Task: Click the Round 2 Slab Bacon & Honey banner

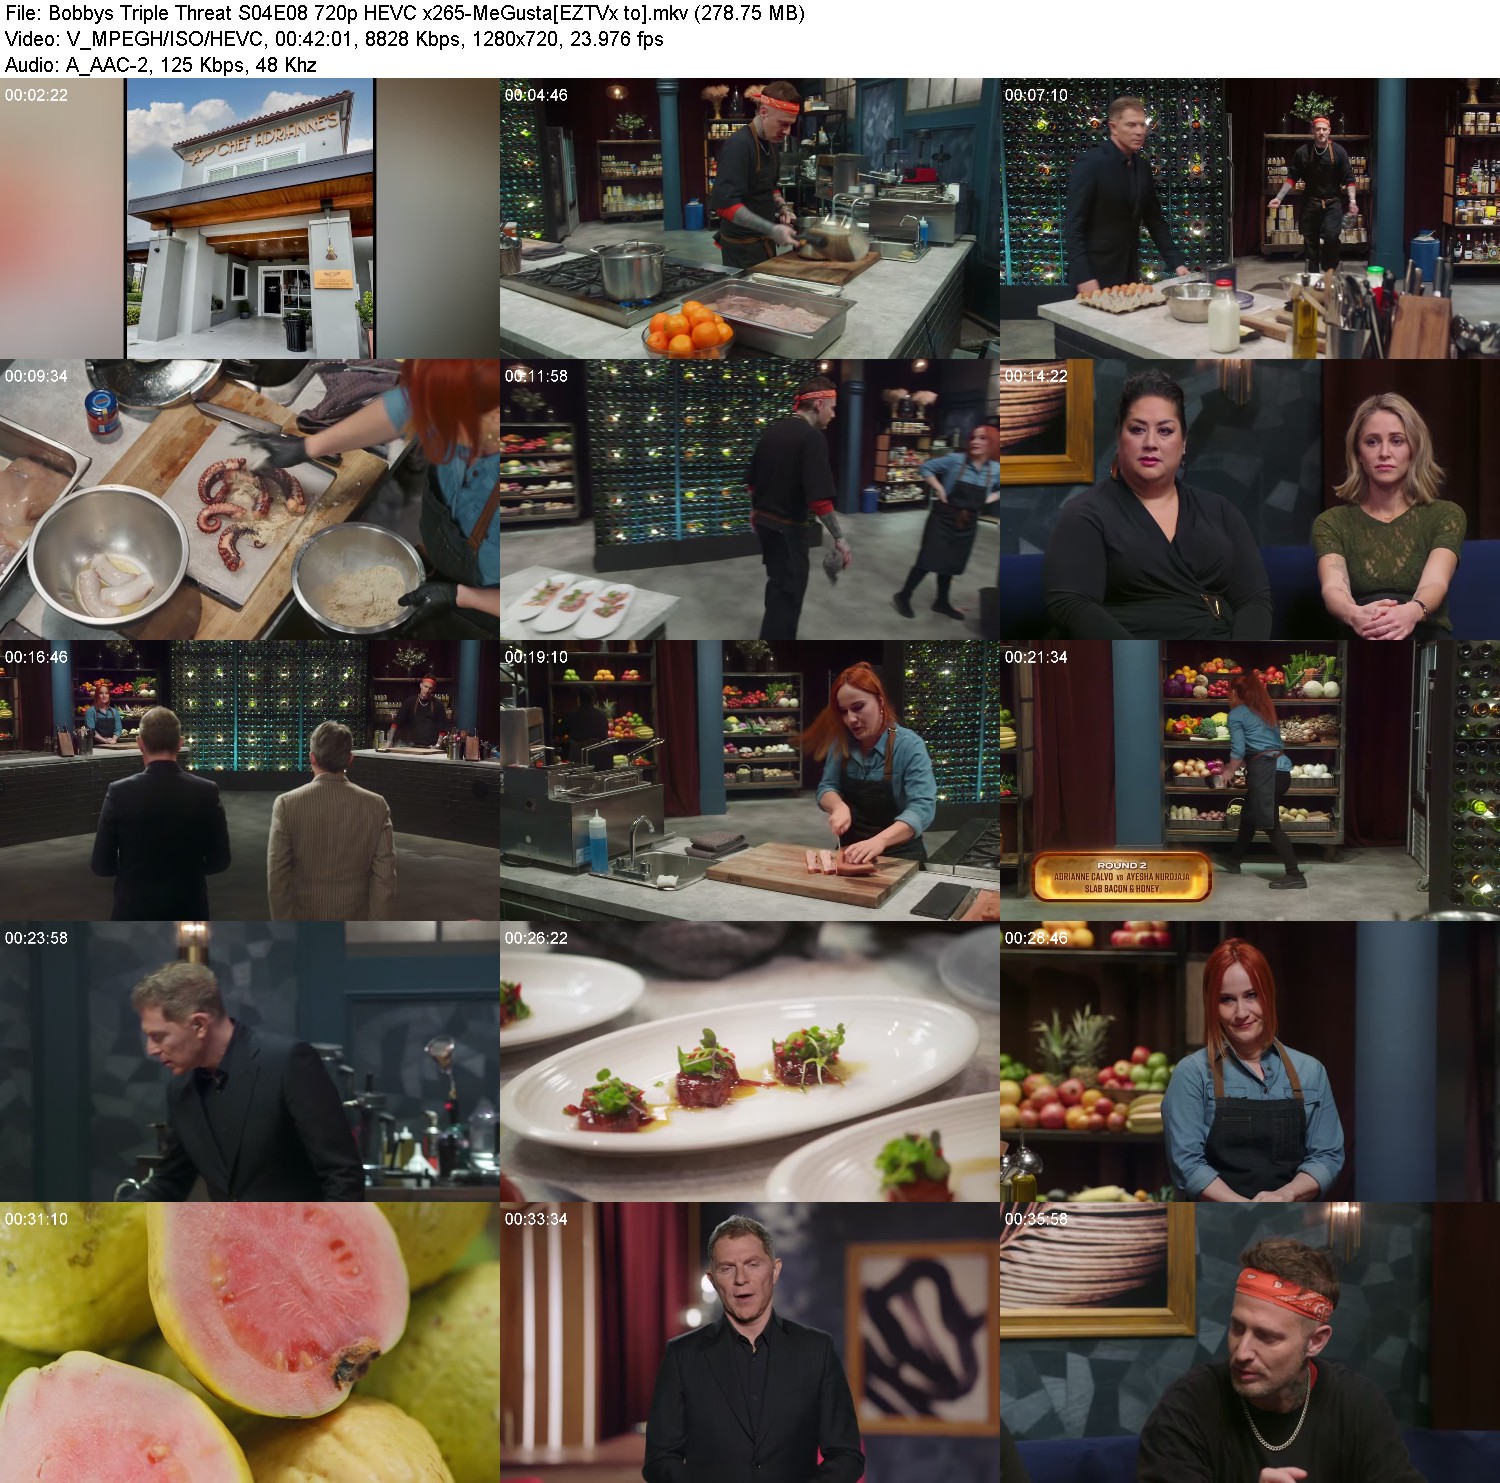Action: pos(1121,876)
